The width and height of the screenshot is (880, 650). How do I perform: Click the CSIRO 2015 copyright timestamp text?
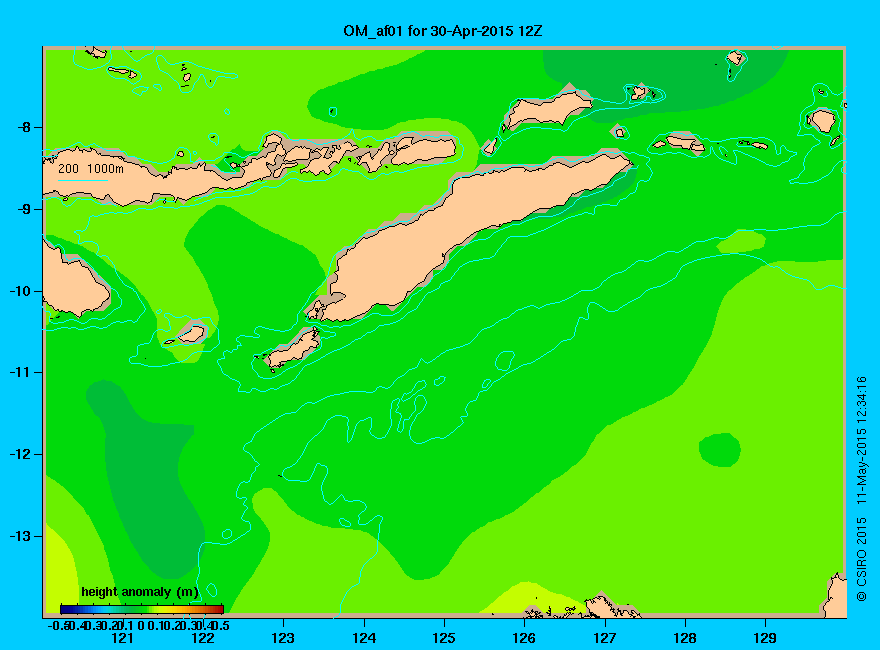pyautogui.click(x=862, y=488)
